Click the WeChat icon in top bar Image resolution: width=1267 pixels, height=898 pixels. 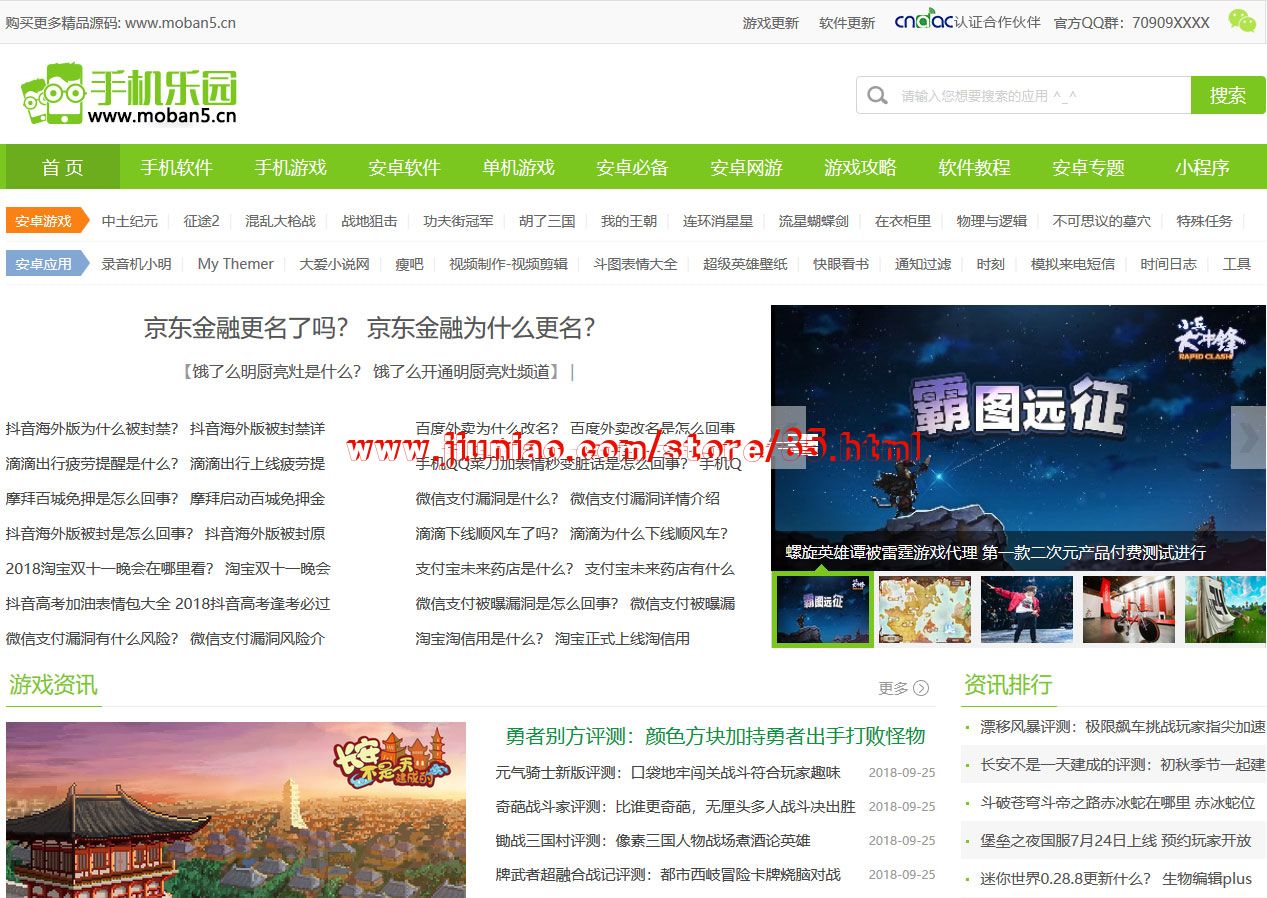click(x=1241, y=21)
